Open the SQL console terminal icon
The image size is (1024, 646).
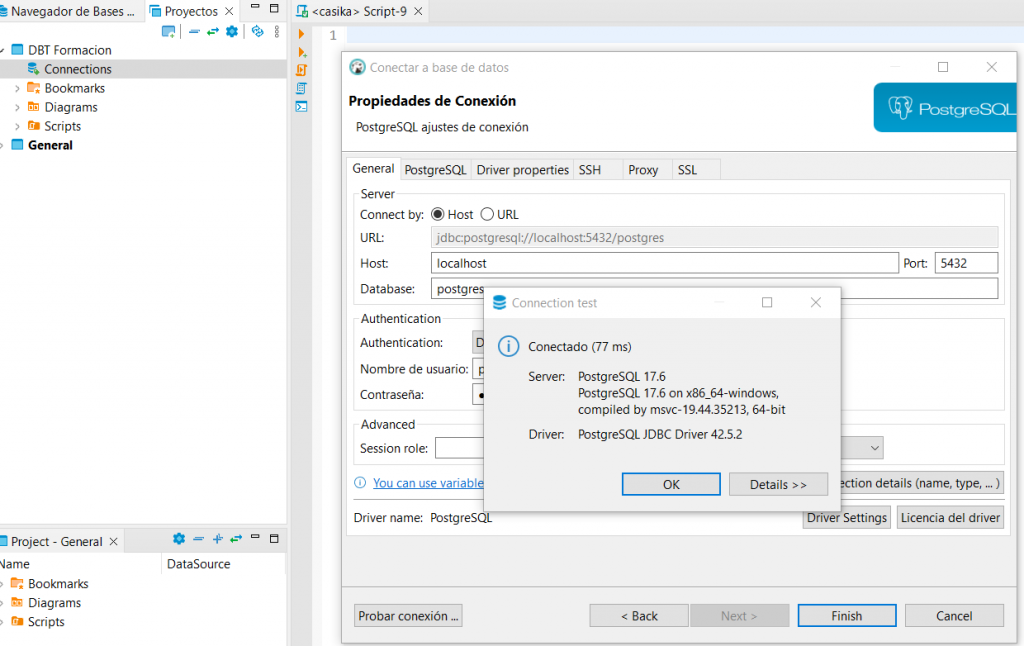tap(301, 106)
